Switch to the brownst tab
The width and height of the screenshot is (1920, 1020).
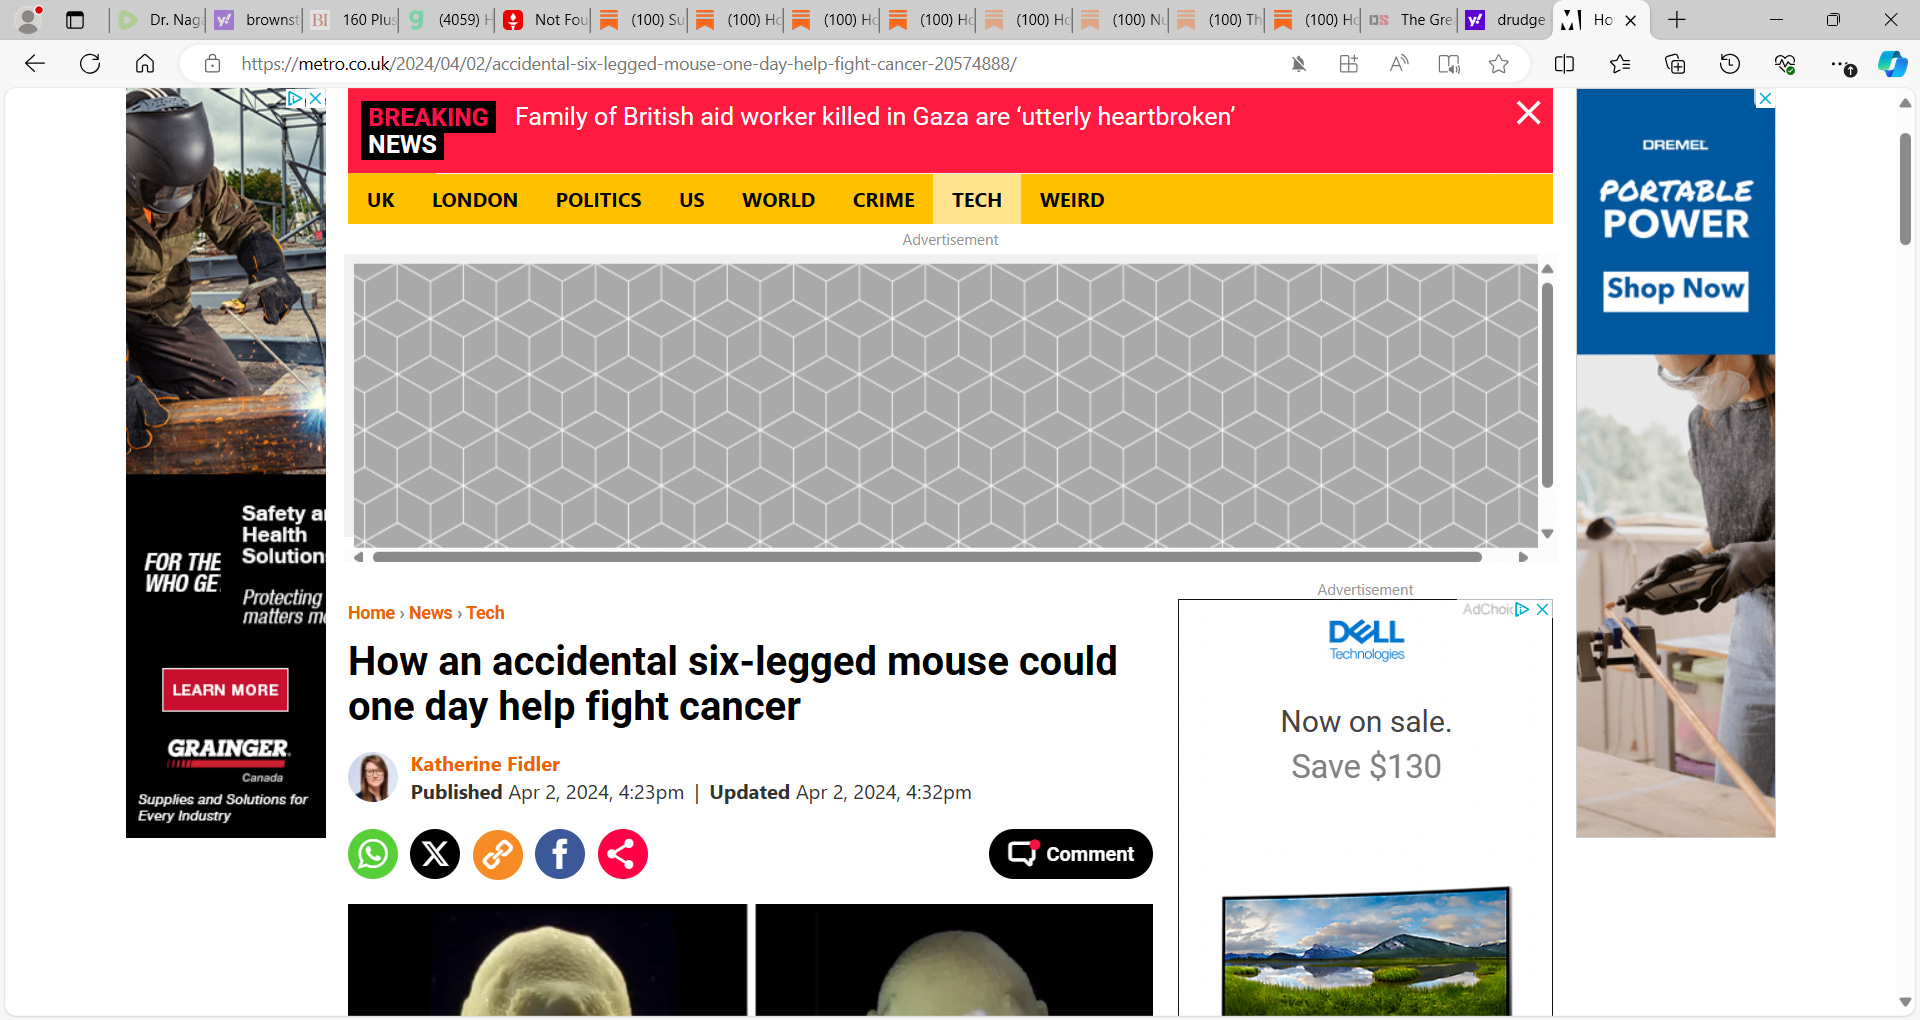click(x=256, y=20)
